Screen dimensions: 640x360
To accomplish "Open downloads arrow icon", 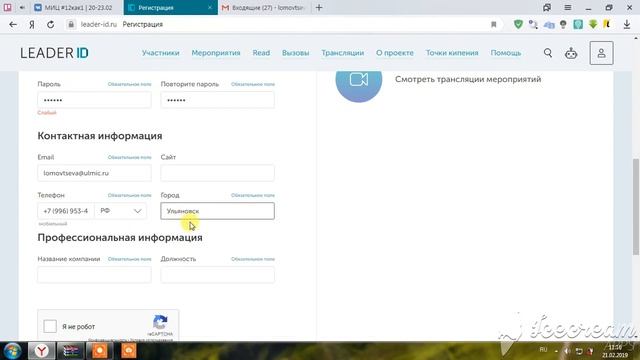I will (627, 24).
